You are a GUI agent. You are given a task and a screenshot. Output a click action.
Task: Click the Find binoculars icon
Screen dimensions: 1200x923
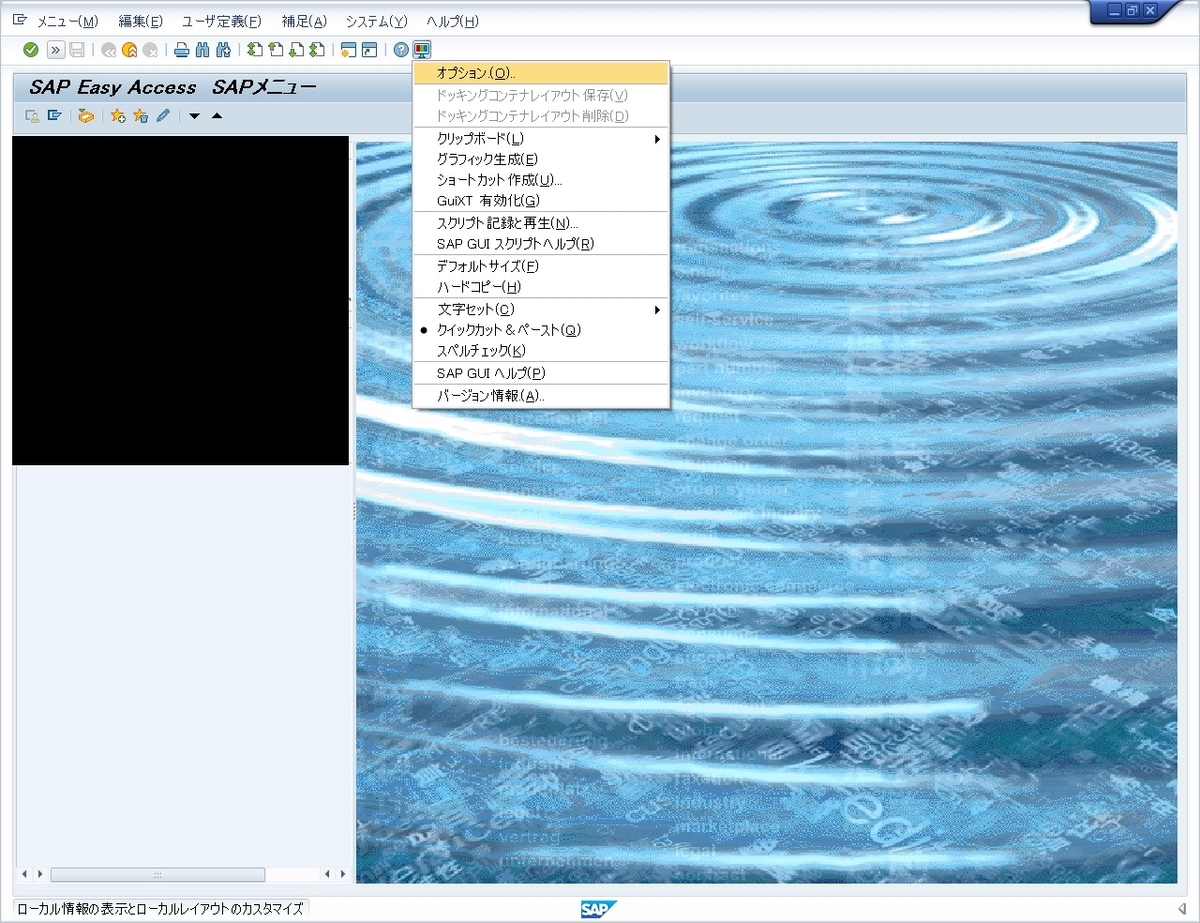click(202, 50)
